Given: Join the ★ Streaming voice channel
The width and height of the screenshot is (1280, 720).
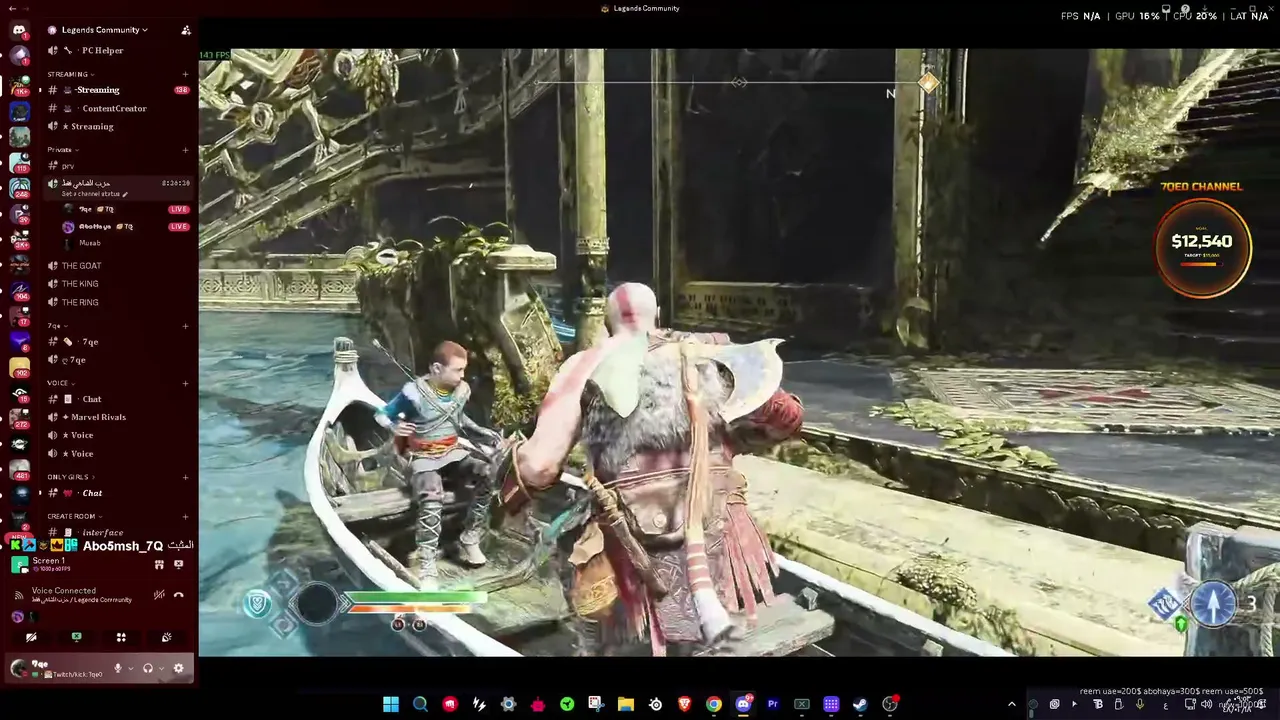Looking at the screenshot, I should (x=119, y=126).
